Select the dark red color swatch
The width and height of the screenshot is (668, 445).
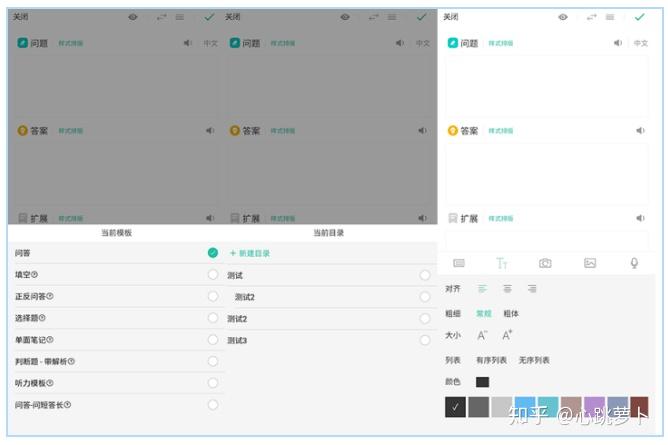pos(639,407)
